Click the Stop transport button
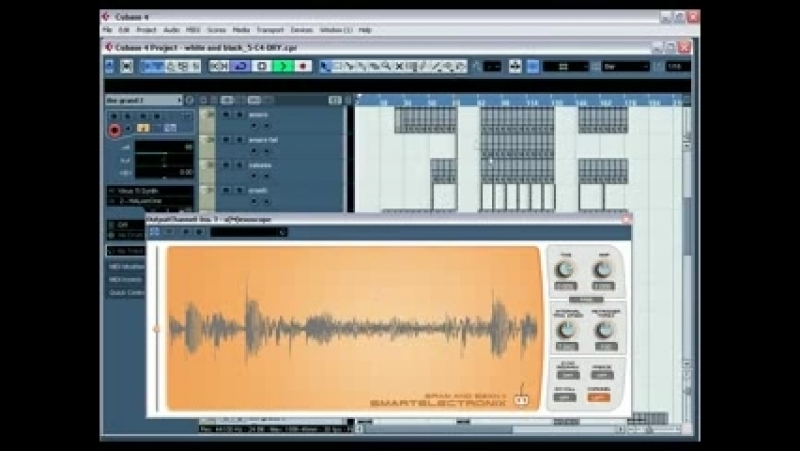800x451 pixels. 262,66
